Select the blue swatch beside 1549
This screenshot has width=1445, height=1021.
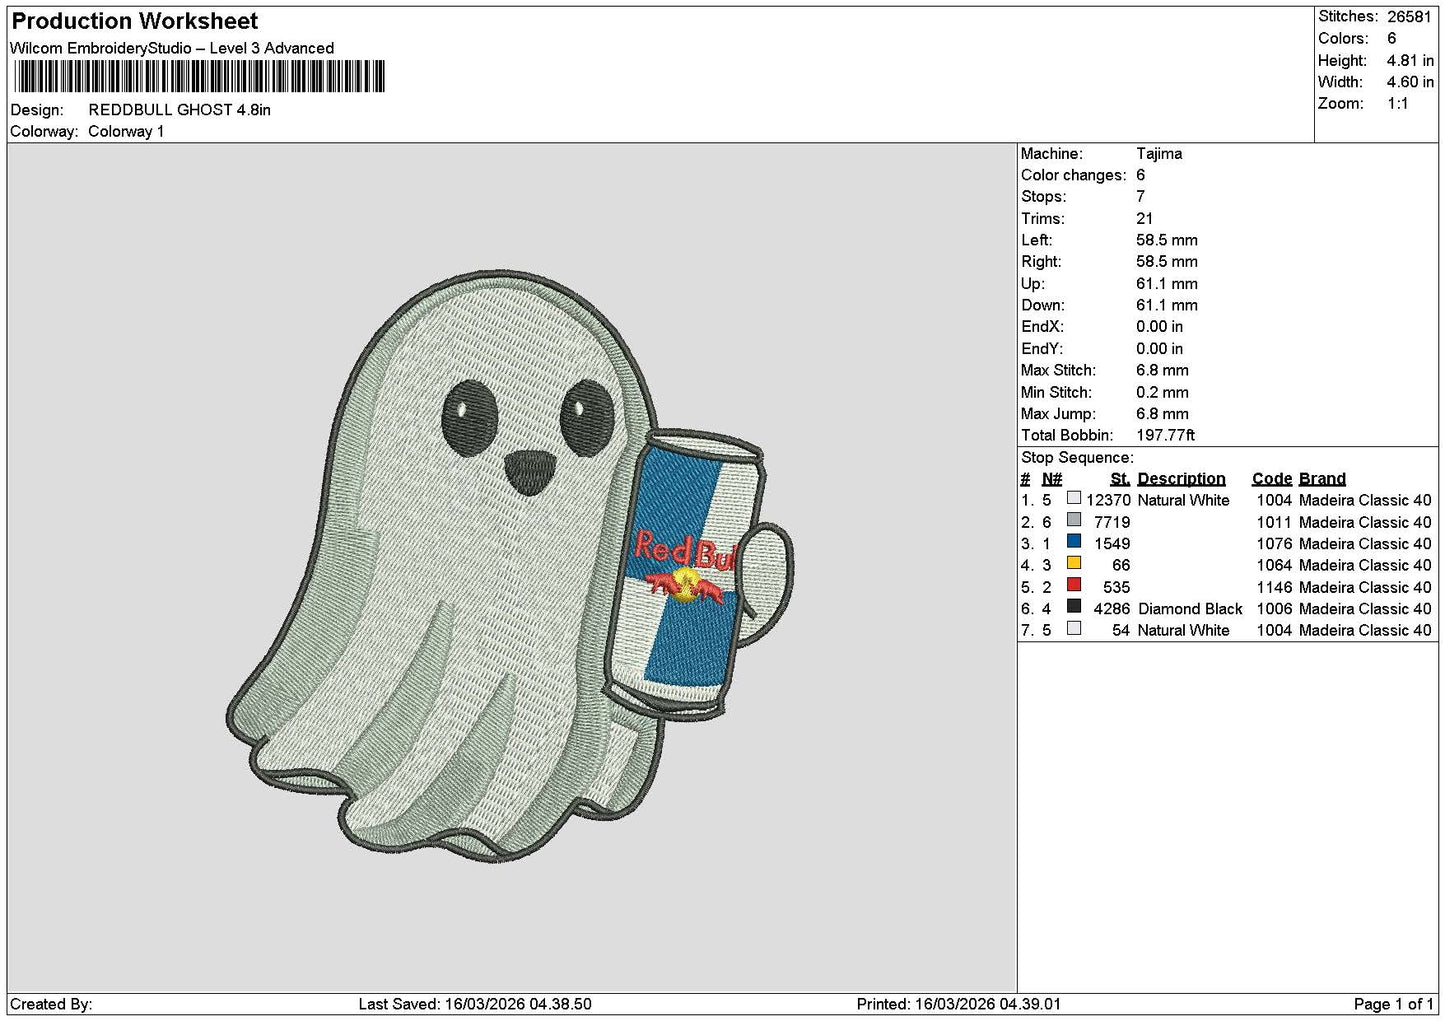[x=1074, y=542]
